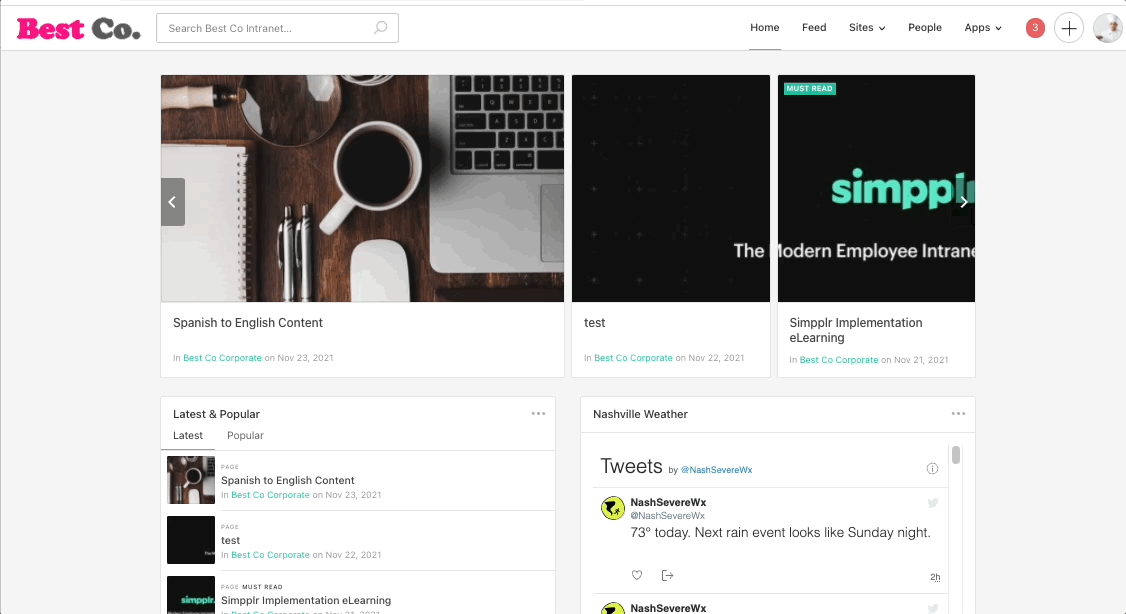Like the 73° today tweet

[x=636, y=575]
